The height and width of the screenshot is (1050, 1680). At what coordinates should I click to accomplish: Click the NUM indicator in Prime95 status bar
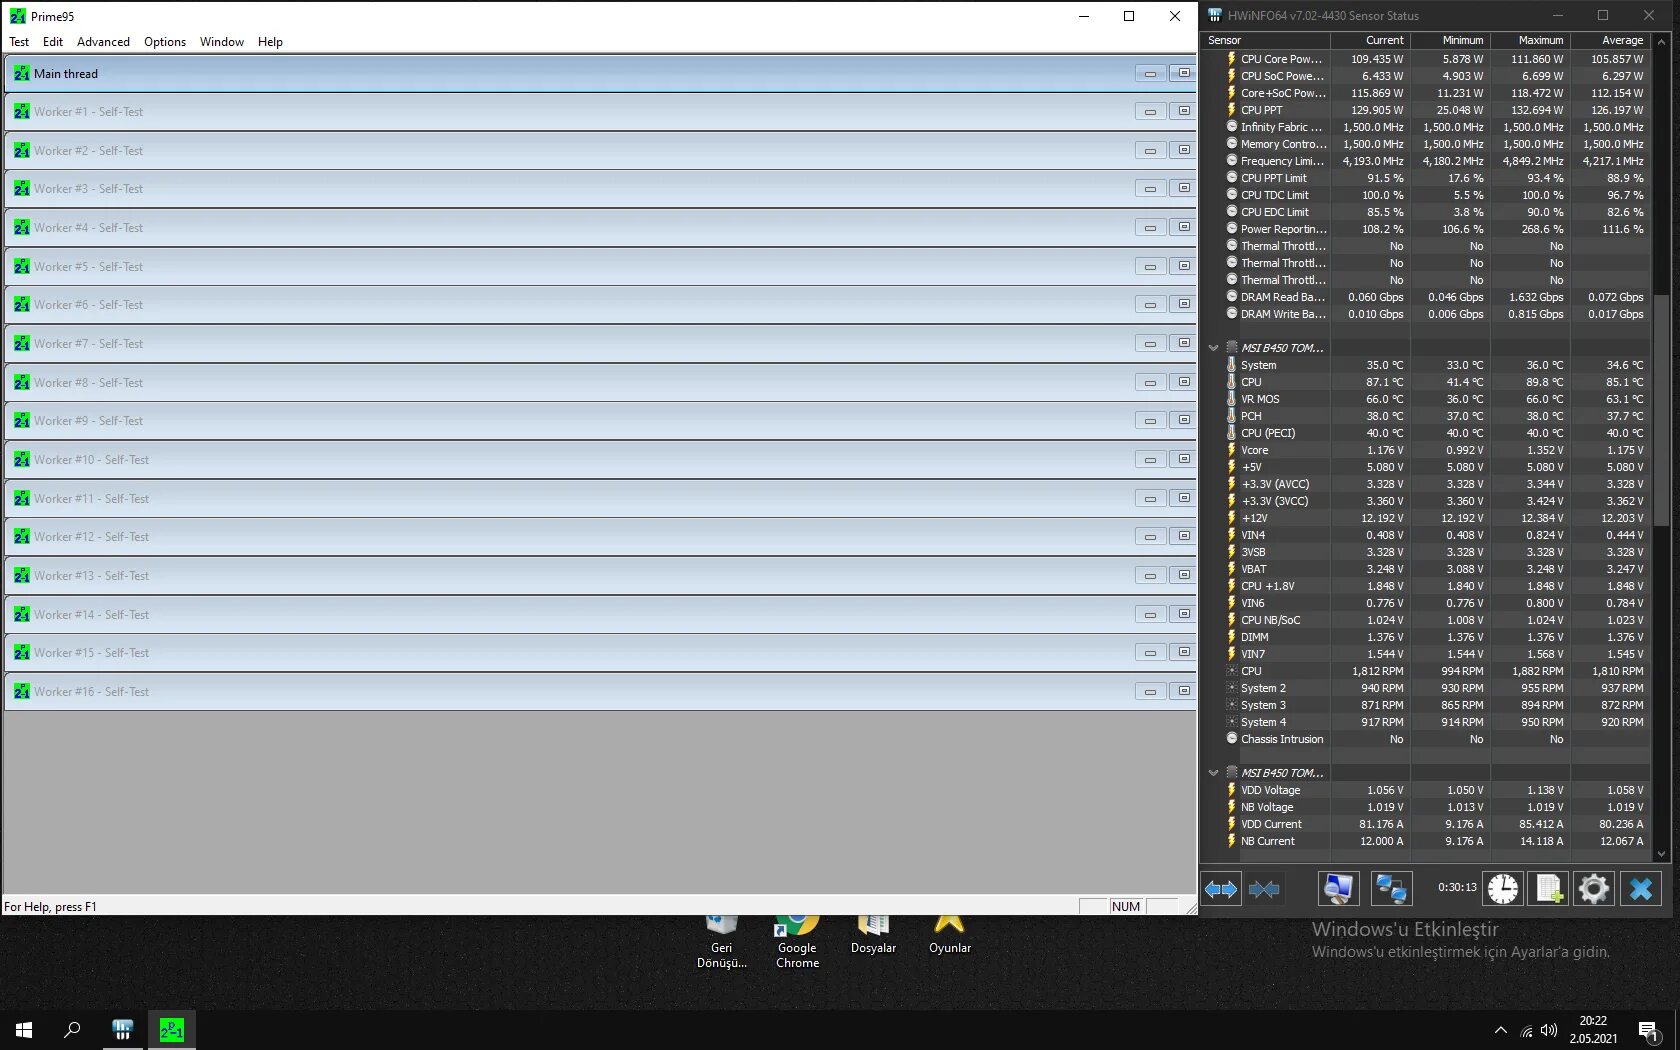[x=1126, y=906]
